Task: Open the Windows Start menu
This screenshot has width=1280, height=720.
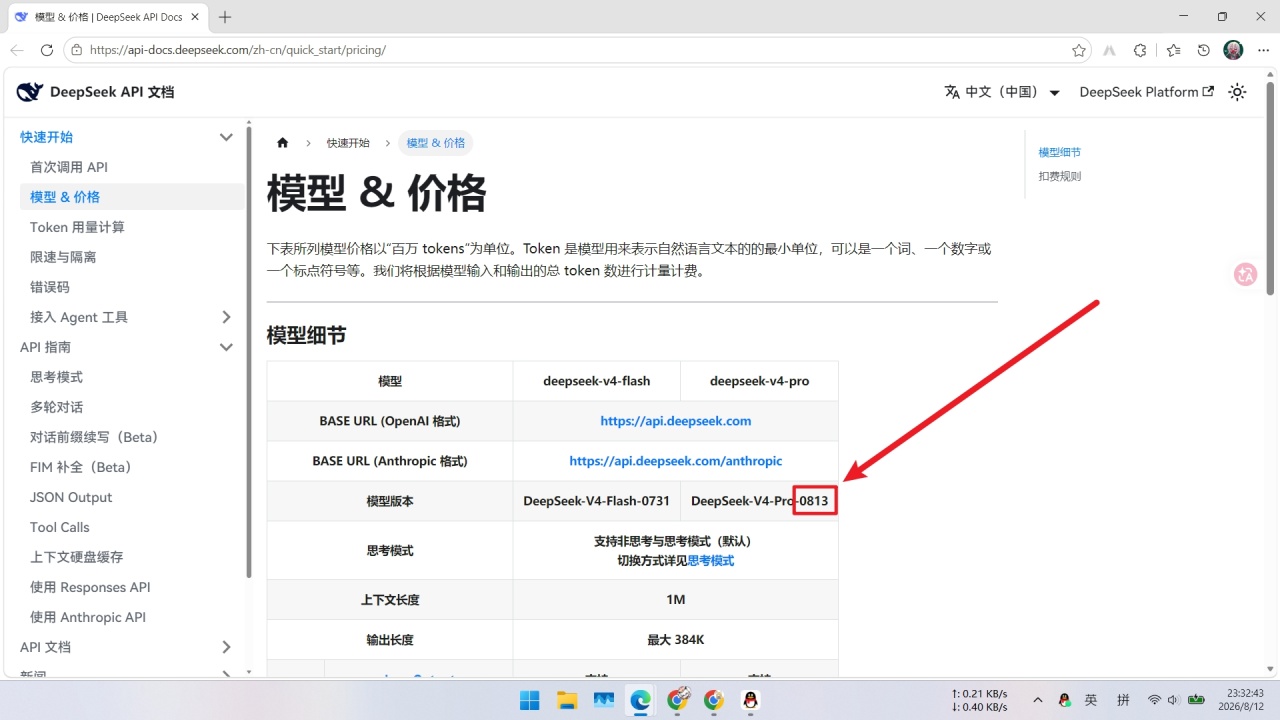Action: pyautogui.click(x=530, y=700)
